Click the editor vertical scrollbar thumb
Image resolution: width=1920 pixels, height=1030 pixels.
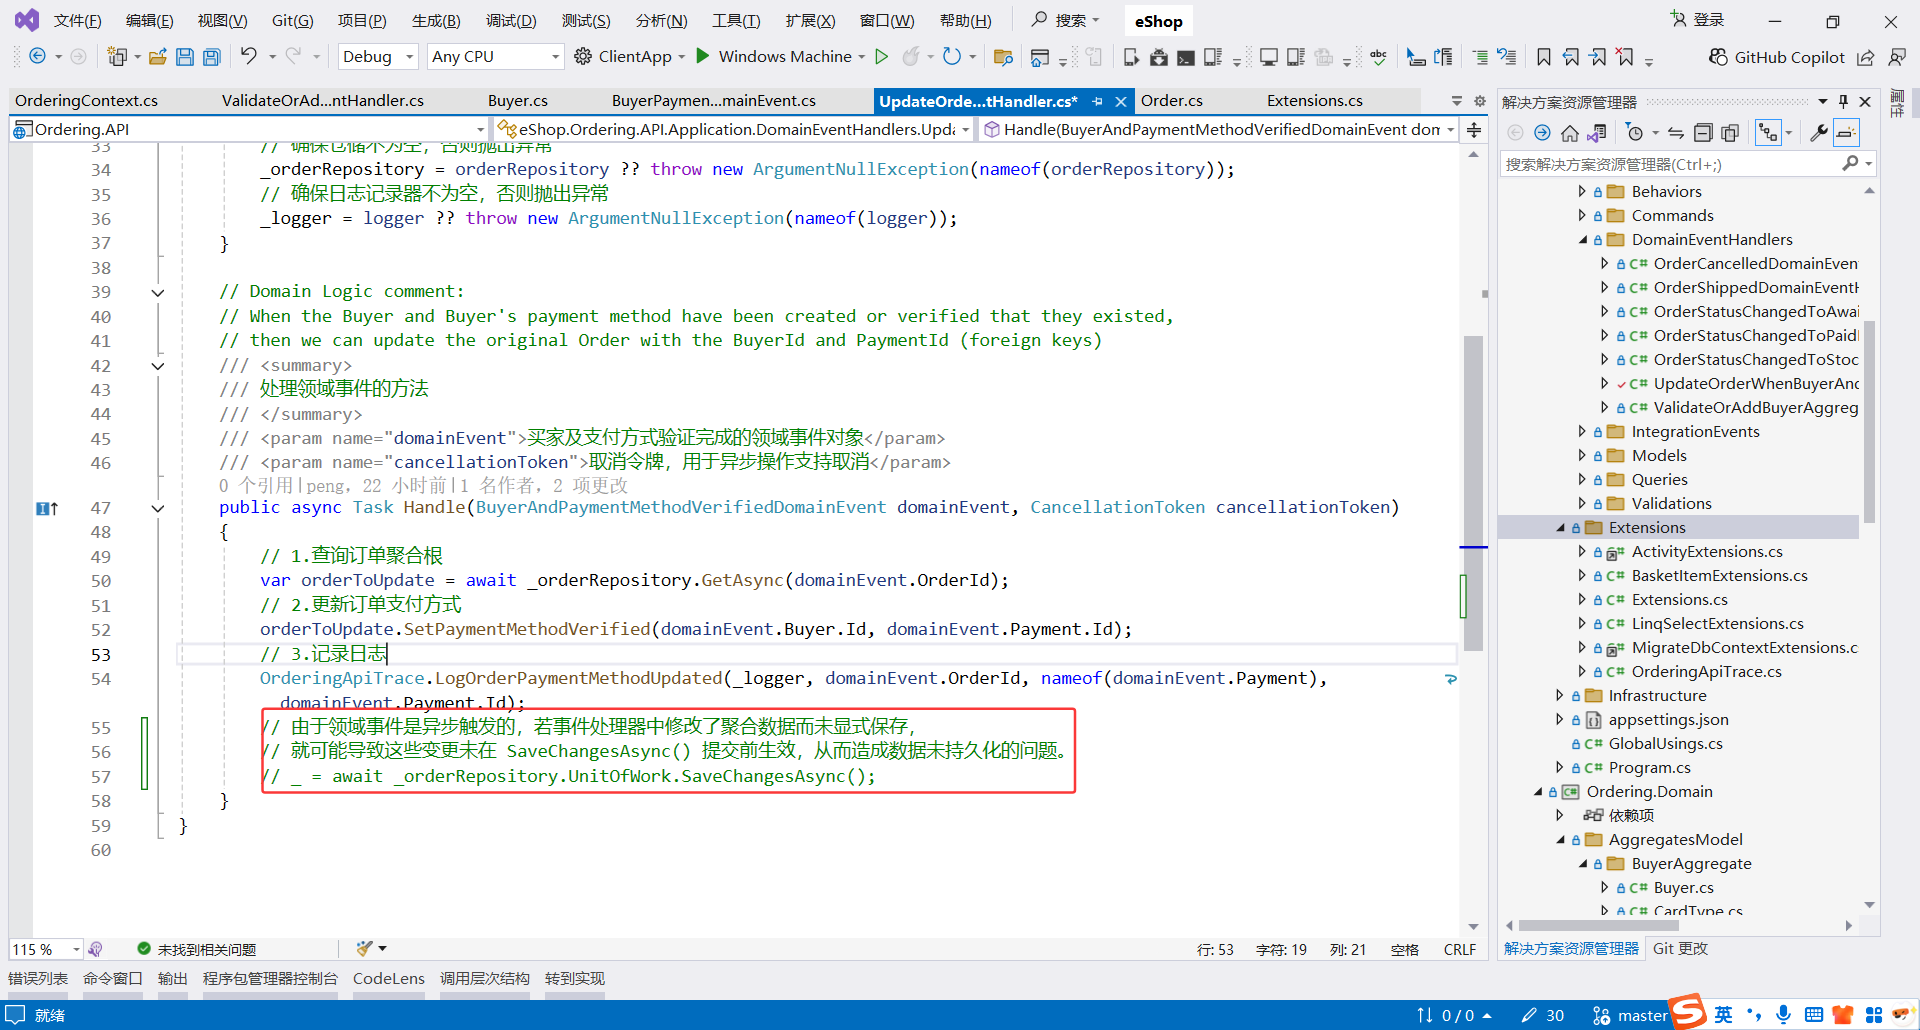coord(1473,494)
